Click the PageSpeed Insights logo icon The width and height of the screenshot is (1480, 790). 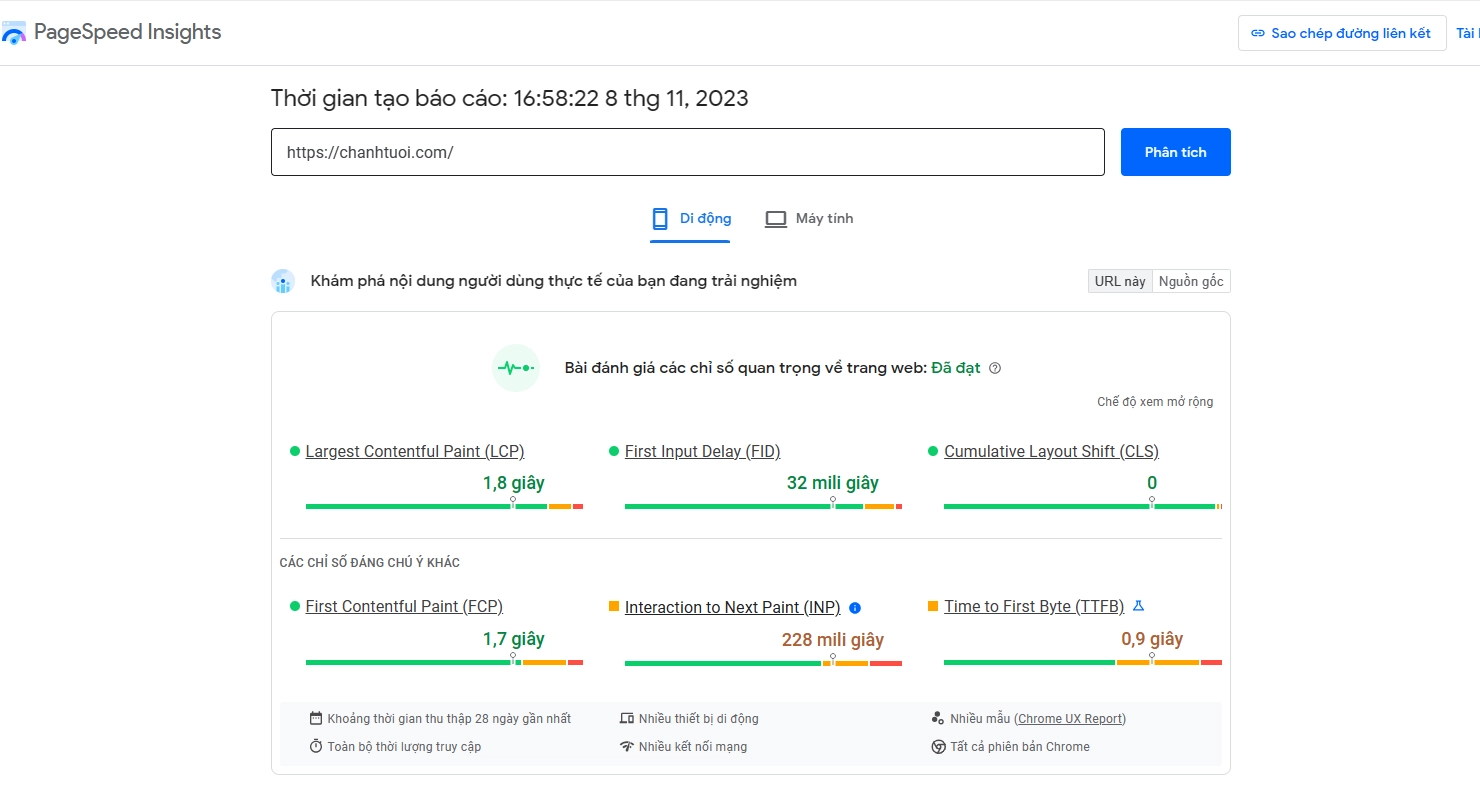tap(14, 33)
